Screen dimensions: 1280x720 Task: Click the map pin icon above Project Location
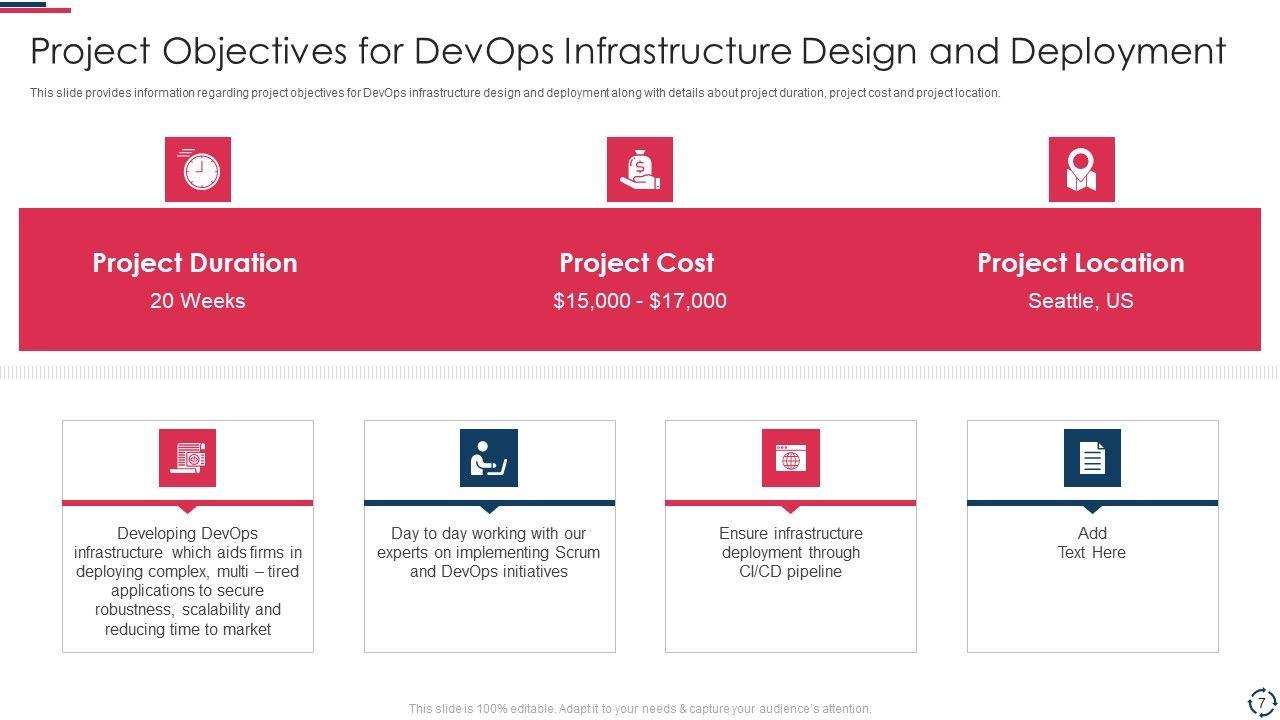pyautogui.click(x=1081, y=169)
